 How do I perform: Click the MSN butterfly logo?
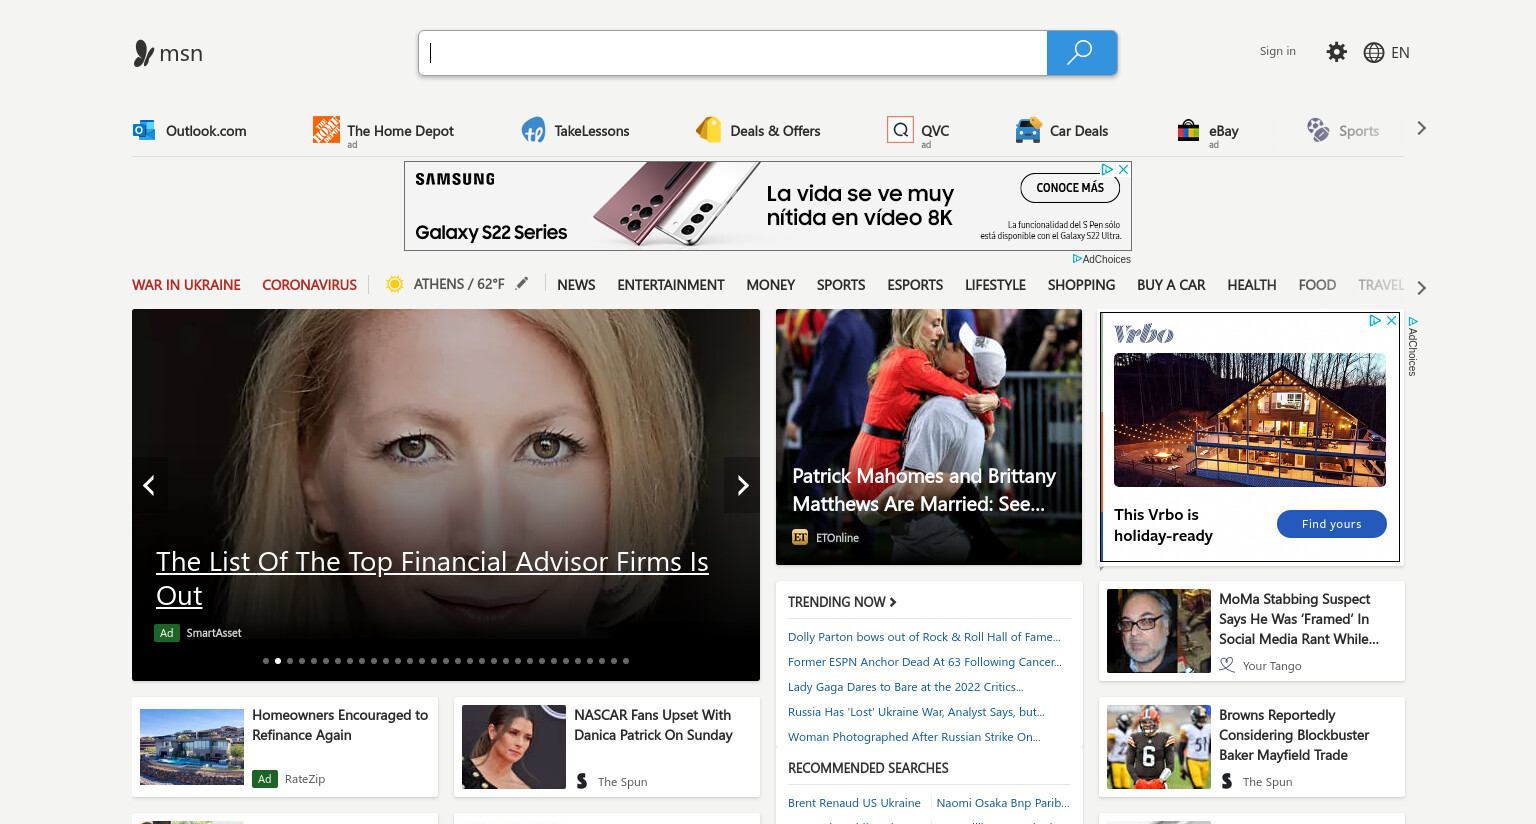pyautogui.click(x=144, y=53)
